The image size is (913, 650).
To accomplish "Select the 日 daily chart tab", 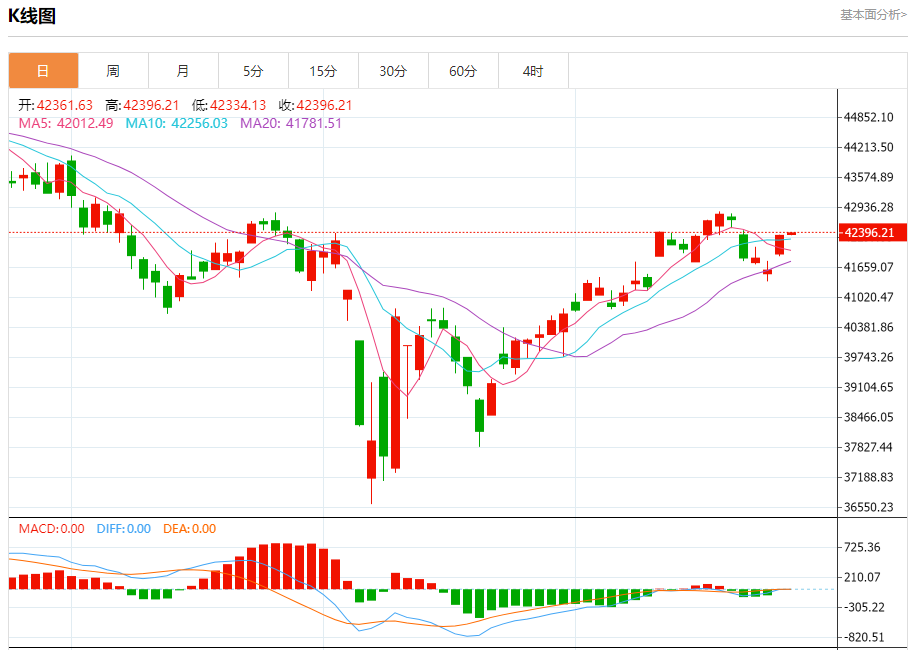I will pos(43,71).
